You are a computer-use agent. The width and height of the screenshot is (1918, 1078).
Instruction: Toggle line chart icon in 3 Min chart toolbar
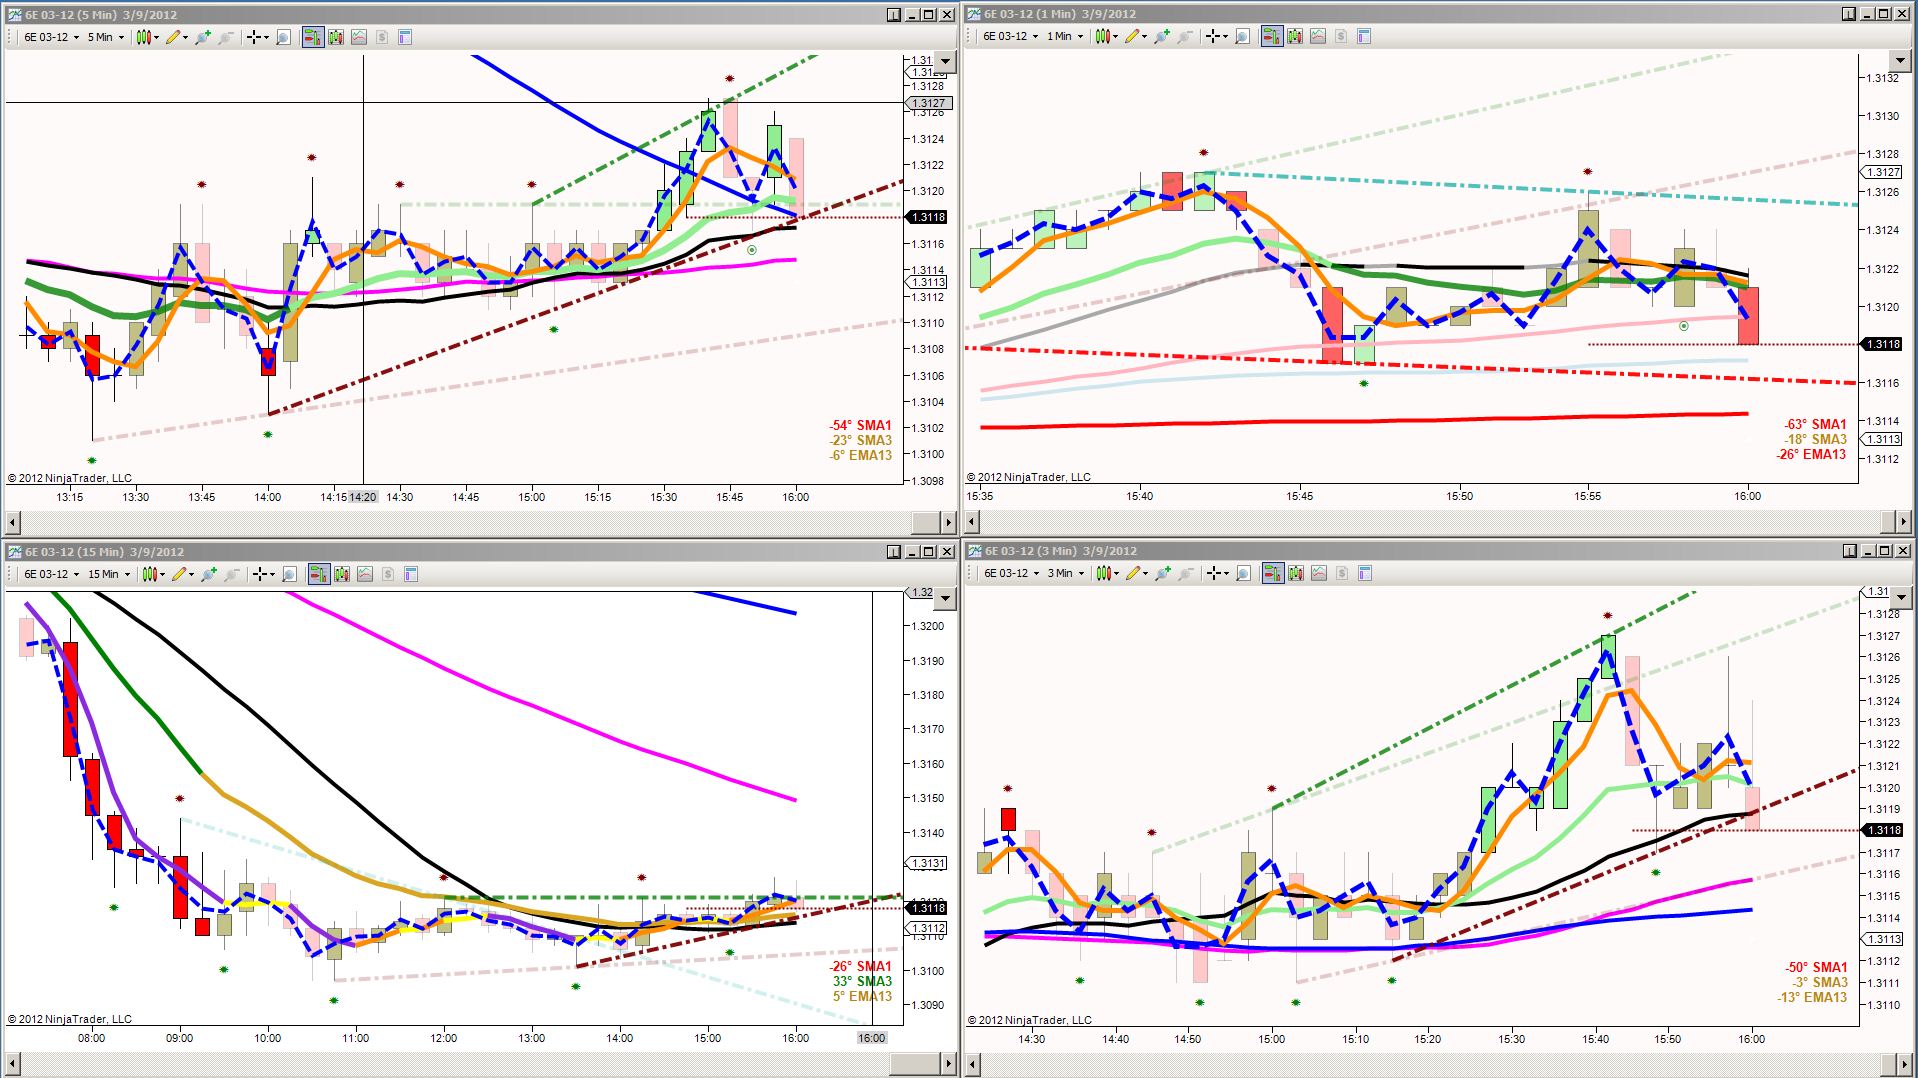(1318, 573)
